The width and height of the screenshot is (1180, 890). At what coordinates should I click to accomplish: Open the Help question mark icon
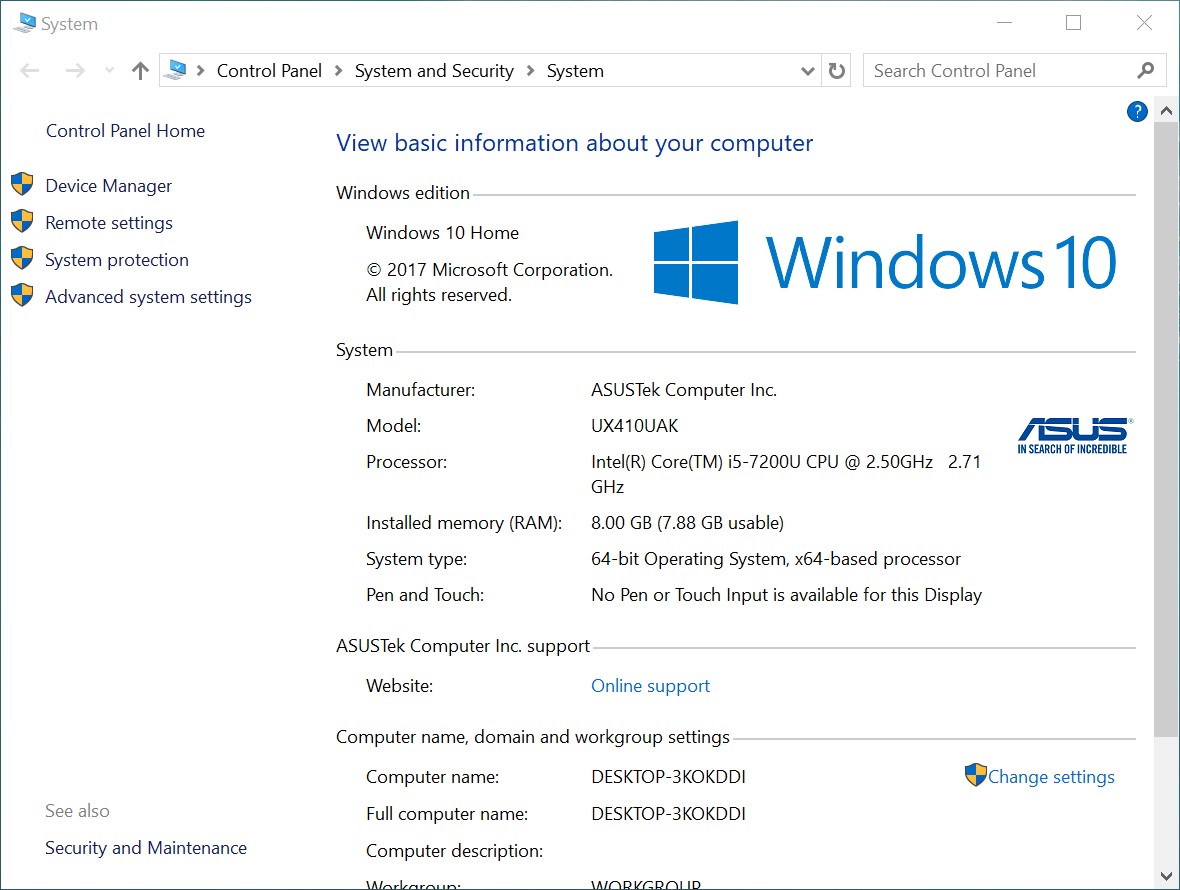click(1137, 112)
